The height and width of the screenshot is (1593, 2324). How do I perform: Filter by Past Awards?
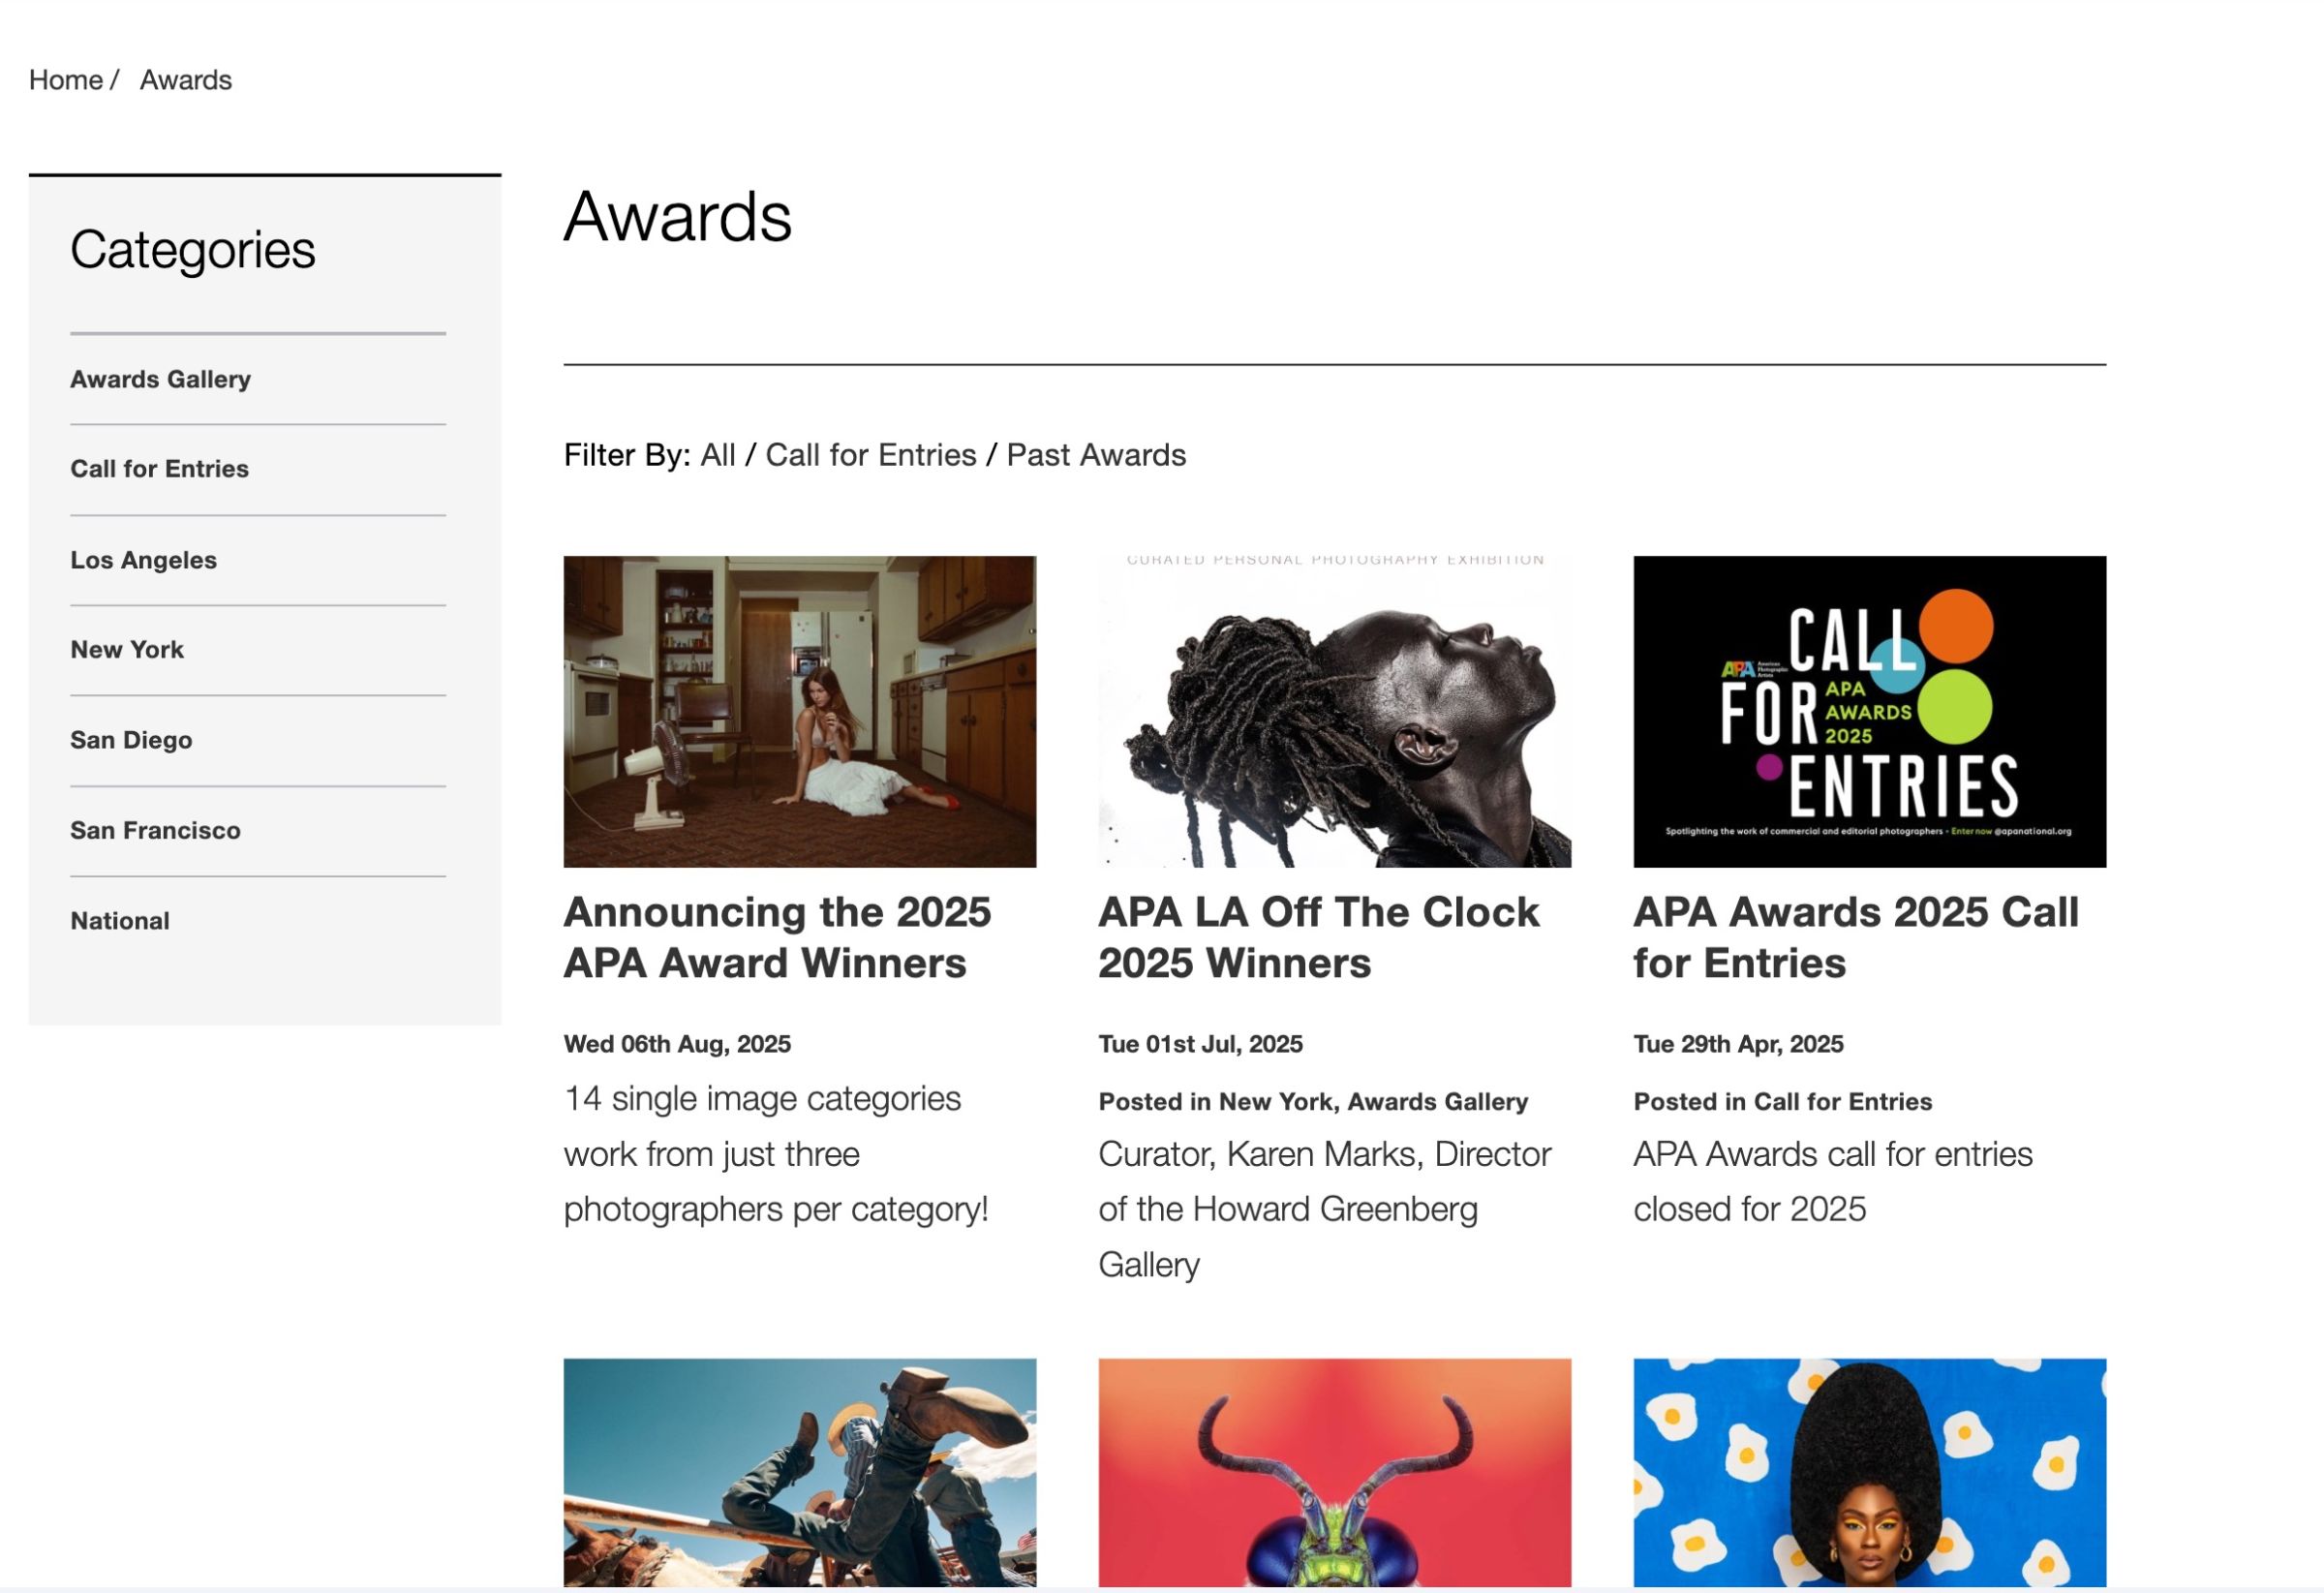pos(1095,455)
